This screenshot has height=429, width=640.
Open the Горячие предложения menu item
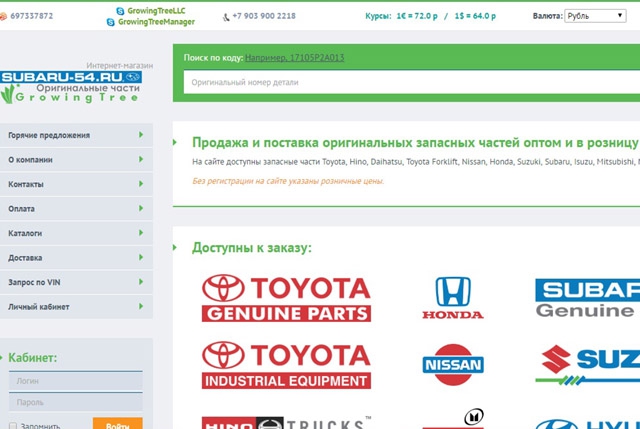click(x=76, y=135)
